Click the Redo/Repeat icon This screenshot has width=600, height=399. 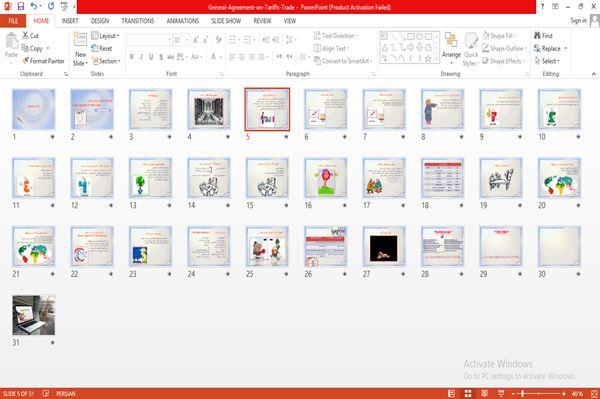(51, 6)
